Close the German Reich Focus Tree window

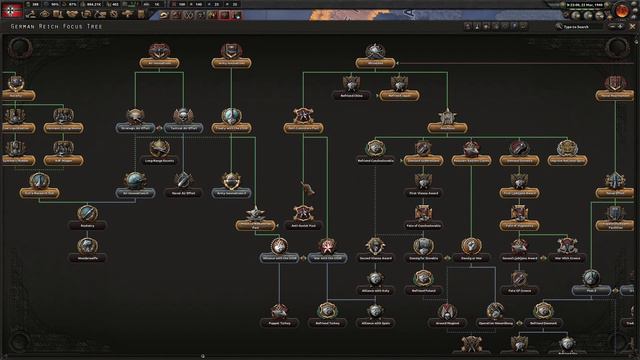pos(632,27)
